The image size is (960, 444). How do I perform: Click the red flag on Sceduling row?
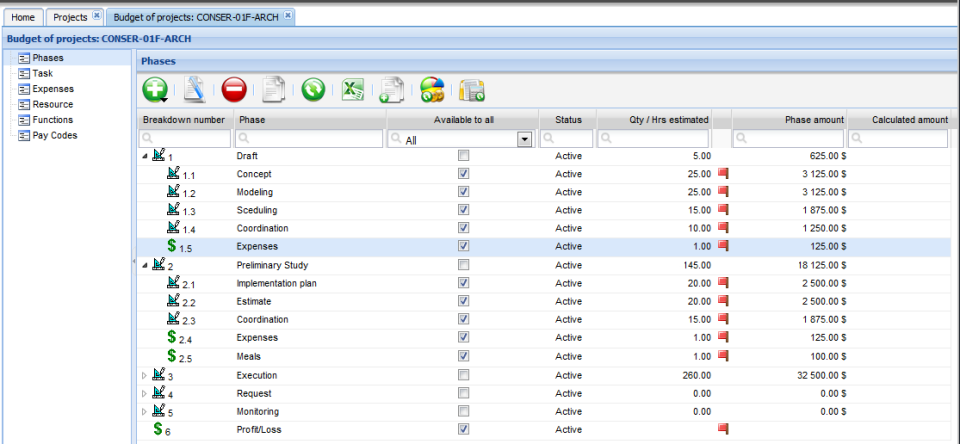723,209
